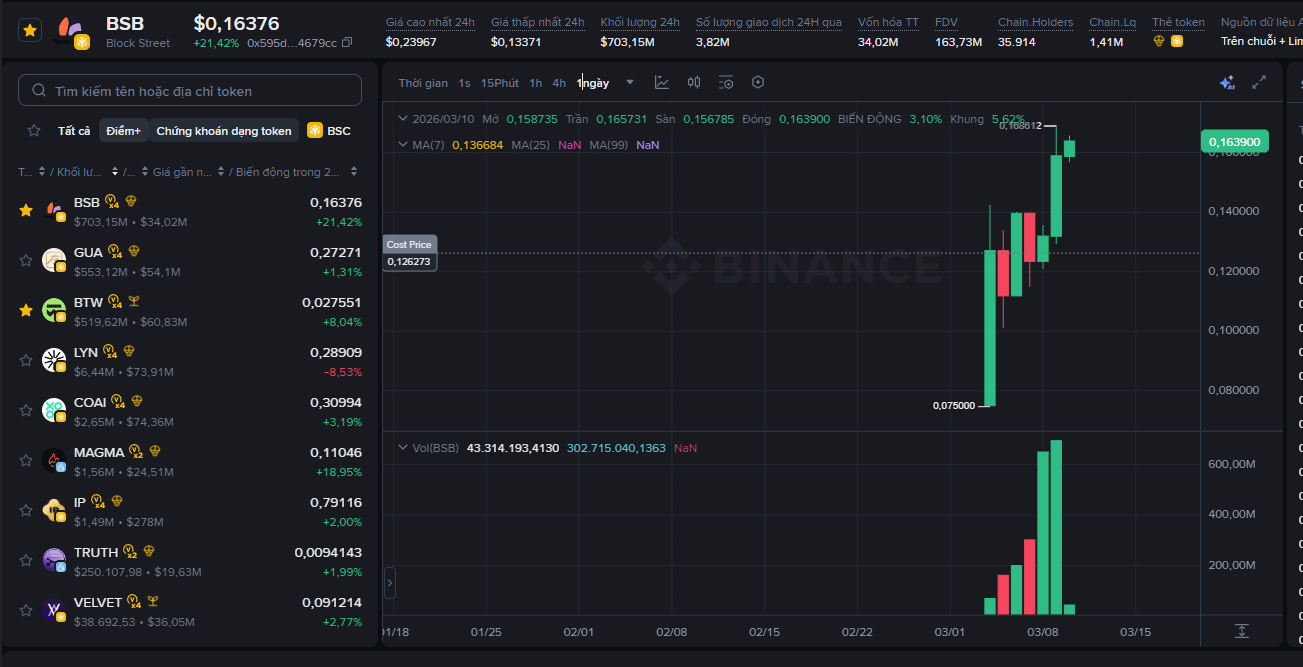The height and width of the screenshot is (667, 1303).
Task: Launch the AI sparkle assistant icon
Action: click(x=1227, y=82)
